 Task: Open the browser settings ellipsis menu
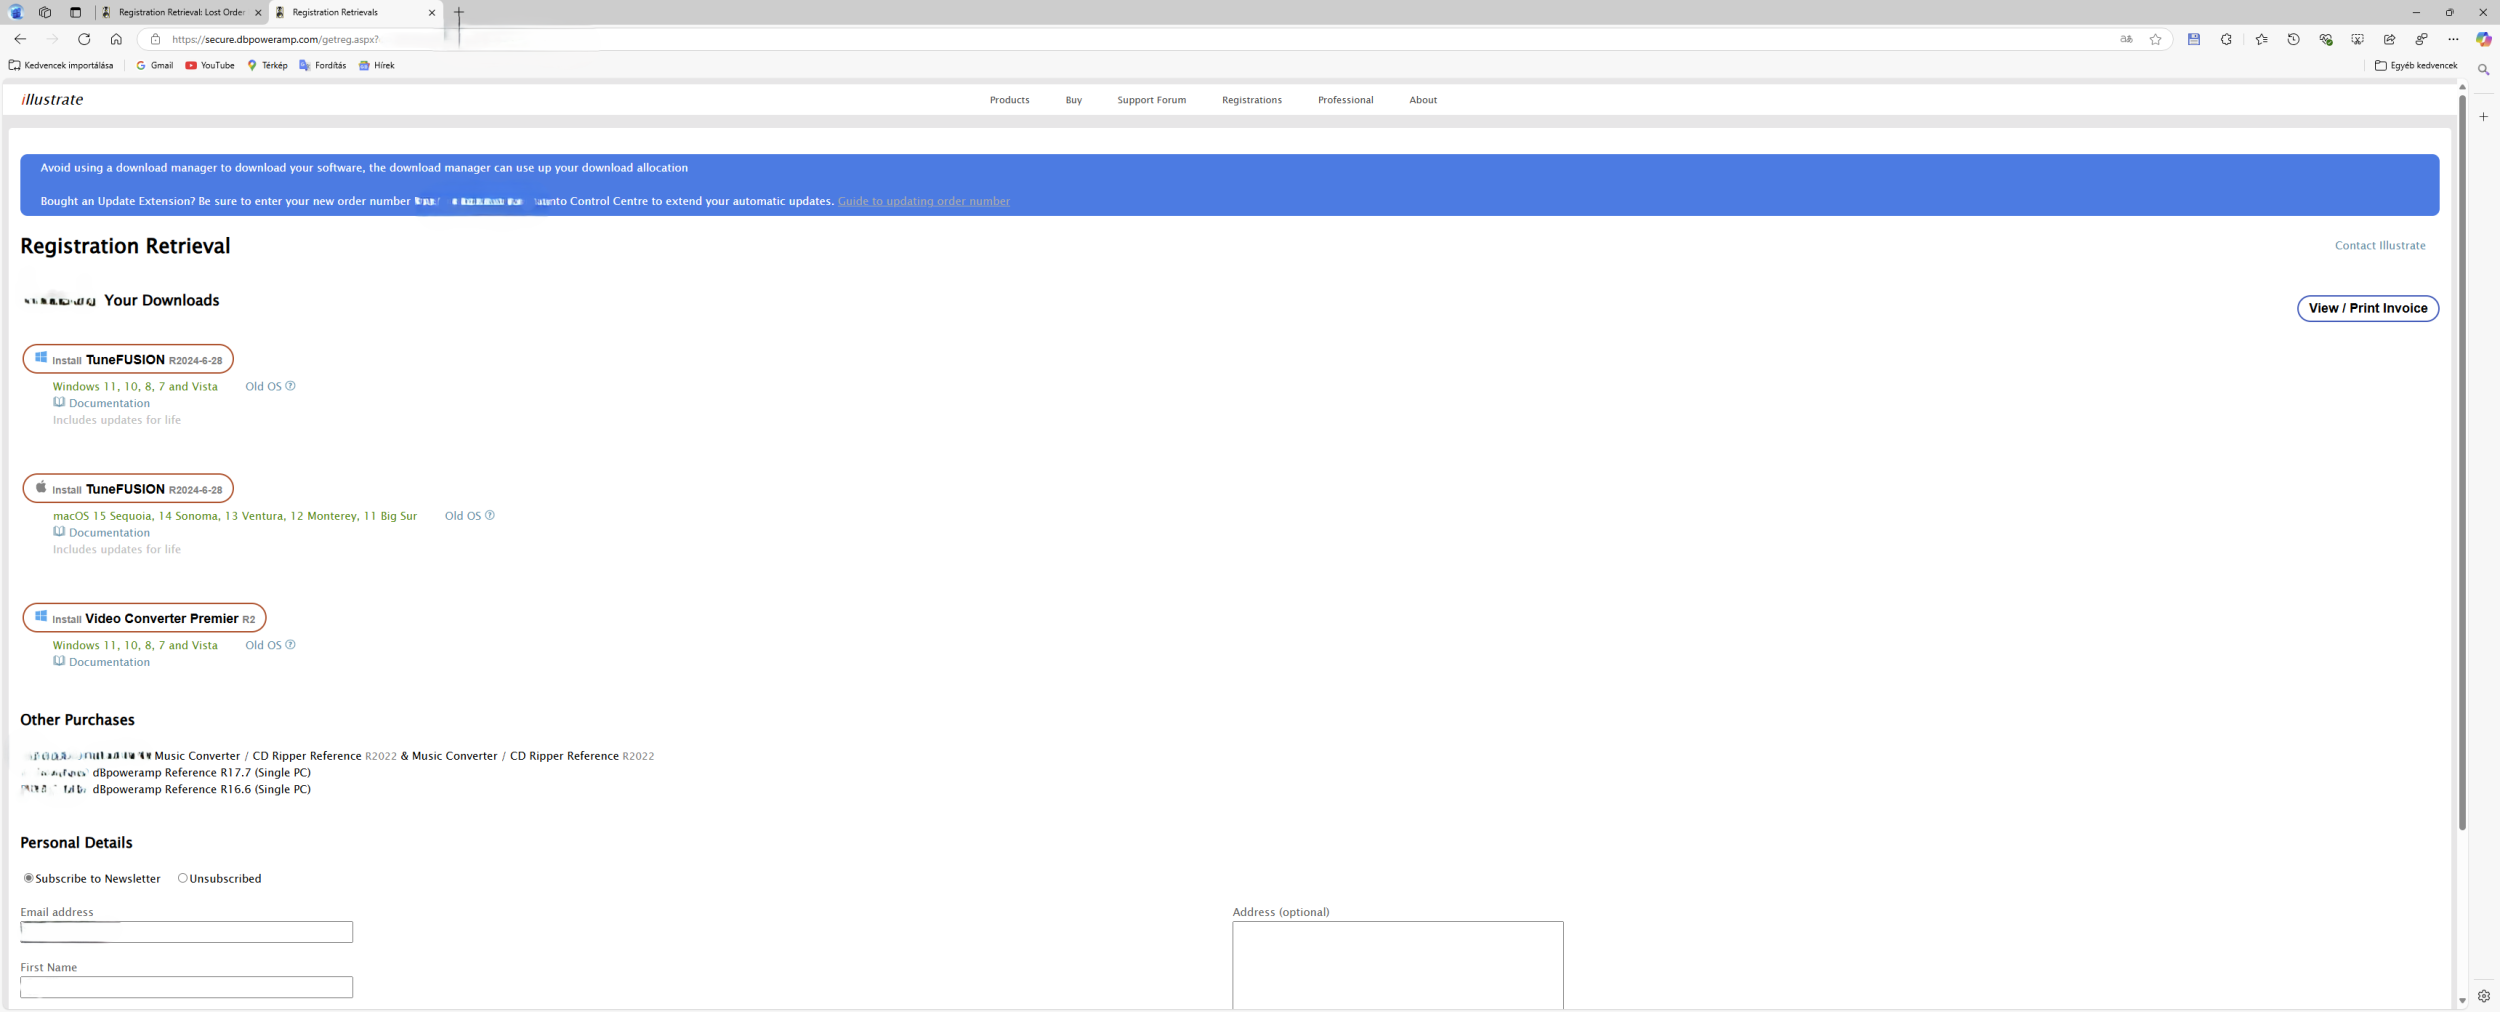tap(2453, 39)
